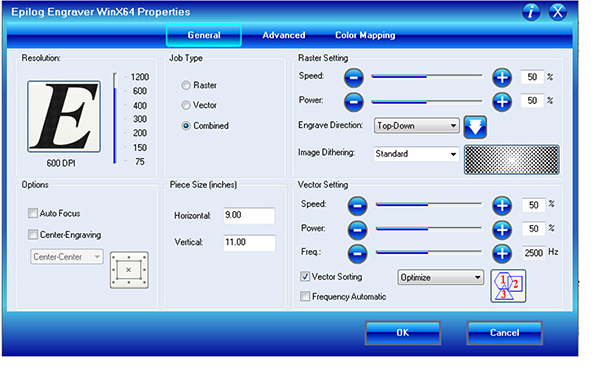This screenshot has width=600, height=376.
Task: Click the raster Speed slider track
Action: point(427,77)
